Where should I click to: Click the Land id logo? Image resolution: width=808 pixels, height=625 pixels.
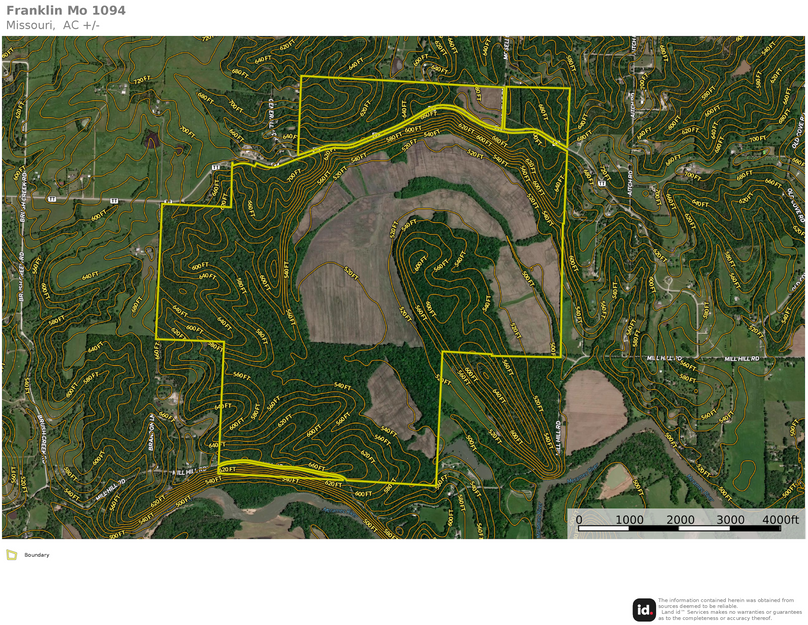pyautogui.click(x=644, y=609)
